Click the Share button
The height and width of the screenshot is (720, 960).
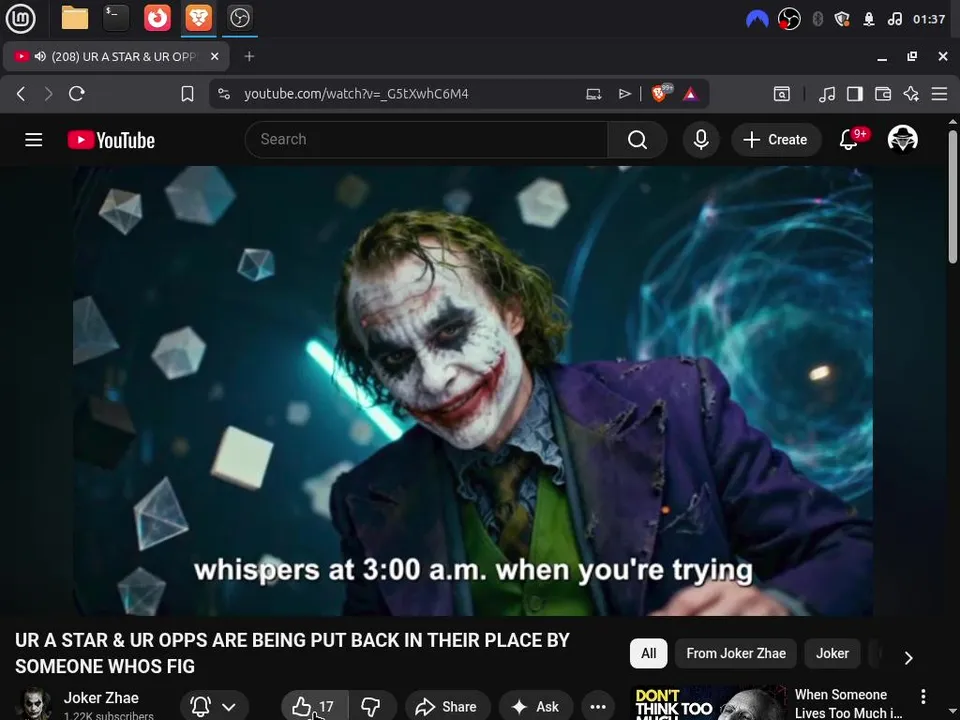tap(448, 707)
